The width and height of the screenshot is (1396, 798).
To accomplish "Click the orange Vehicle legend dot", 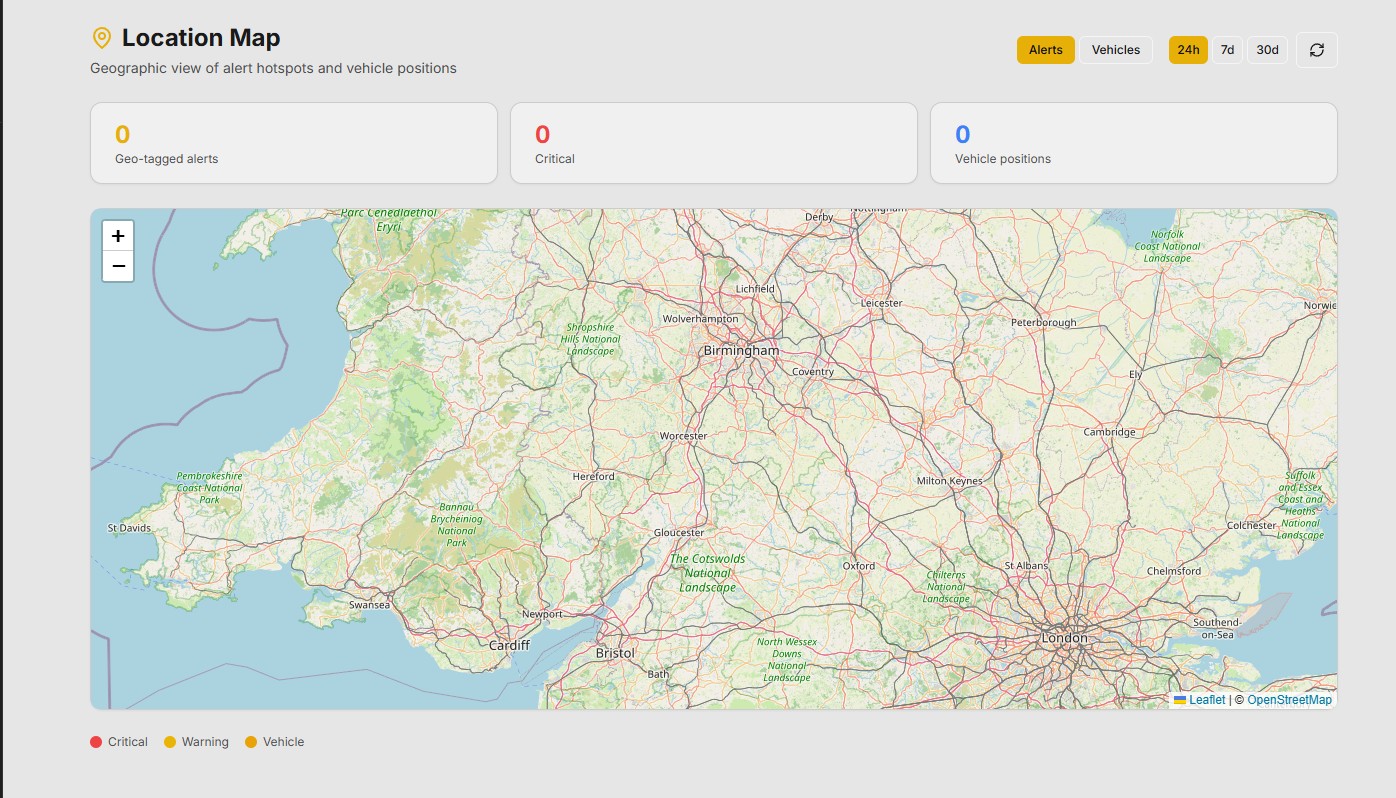I will point(251,742).
